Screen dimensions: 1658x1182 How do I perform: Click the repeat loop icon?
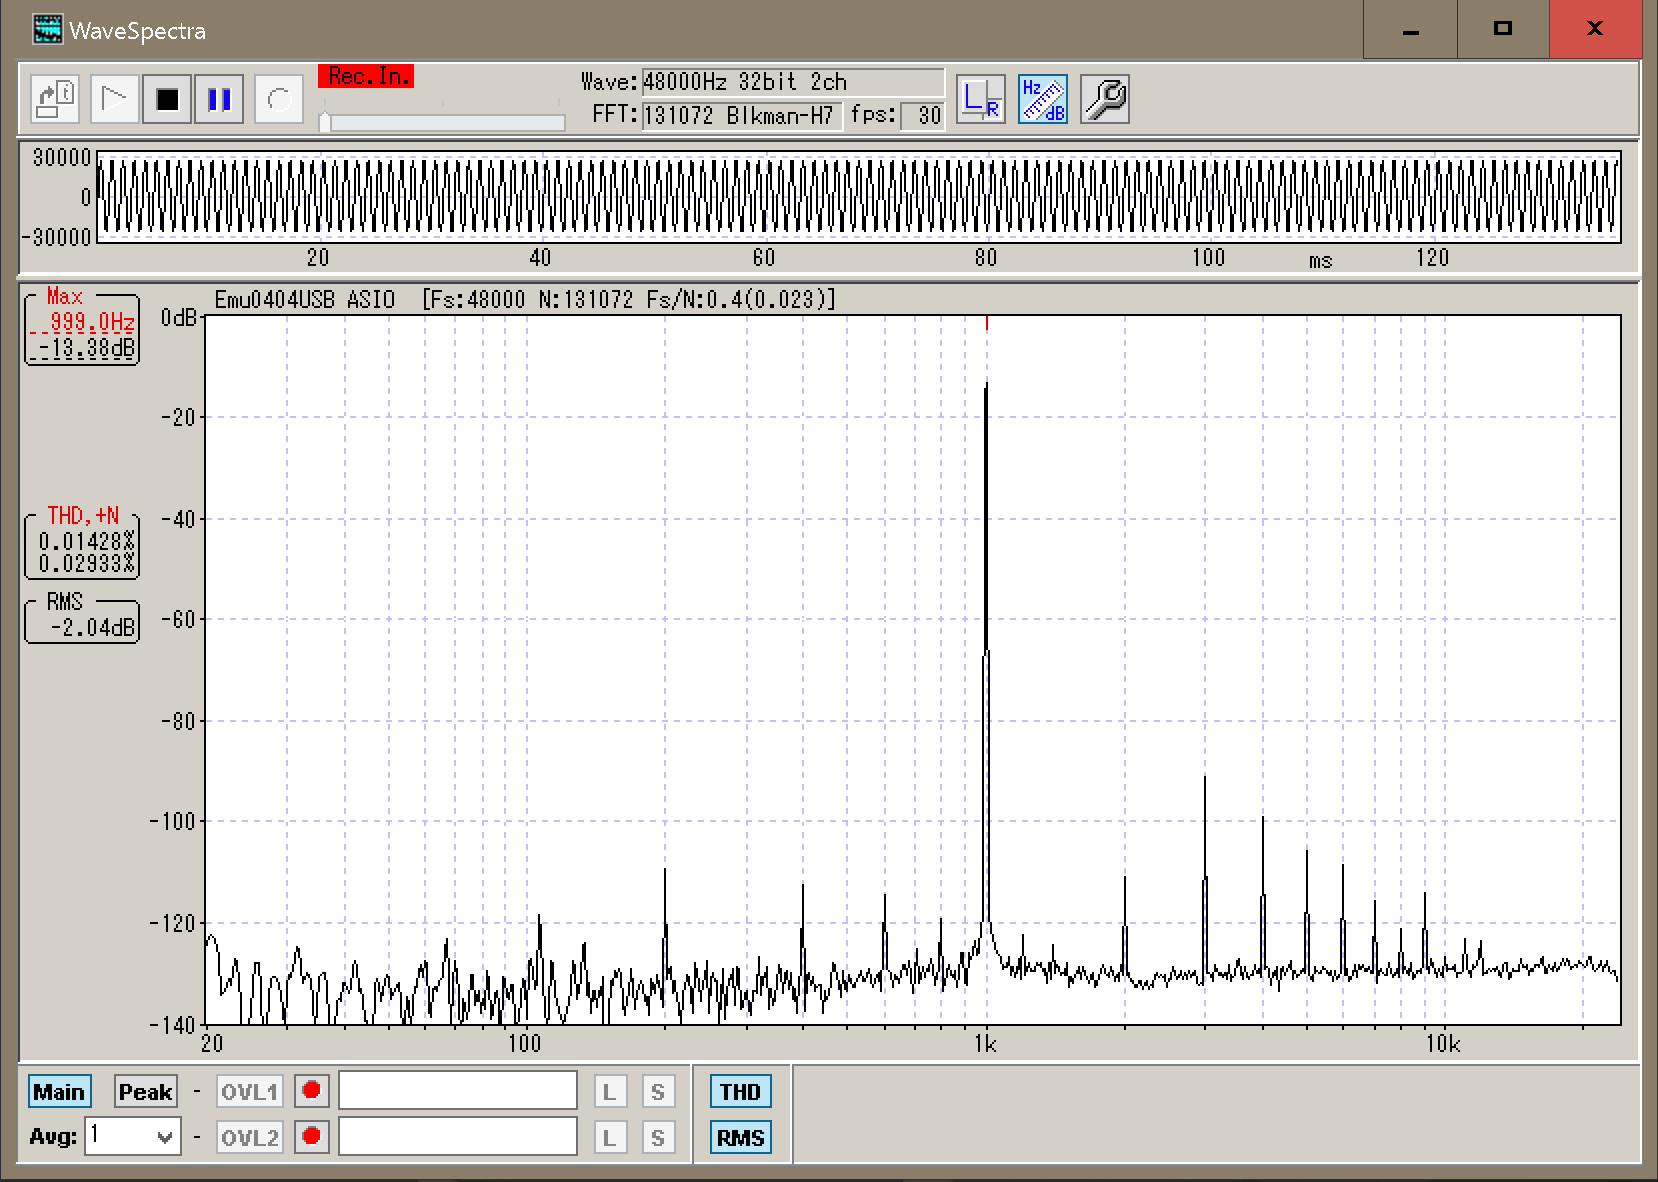(279, 99)
